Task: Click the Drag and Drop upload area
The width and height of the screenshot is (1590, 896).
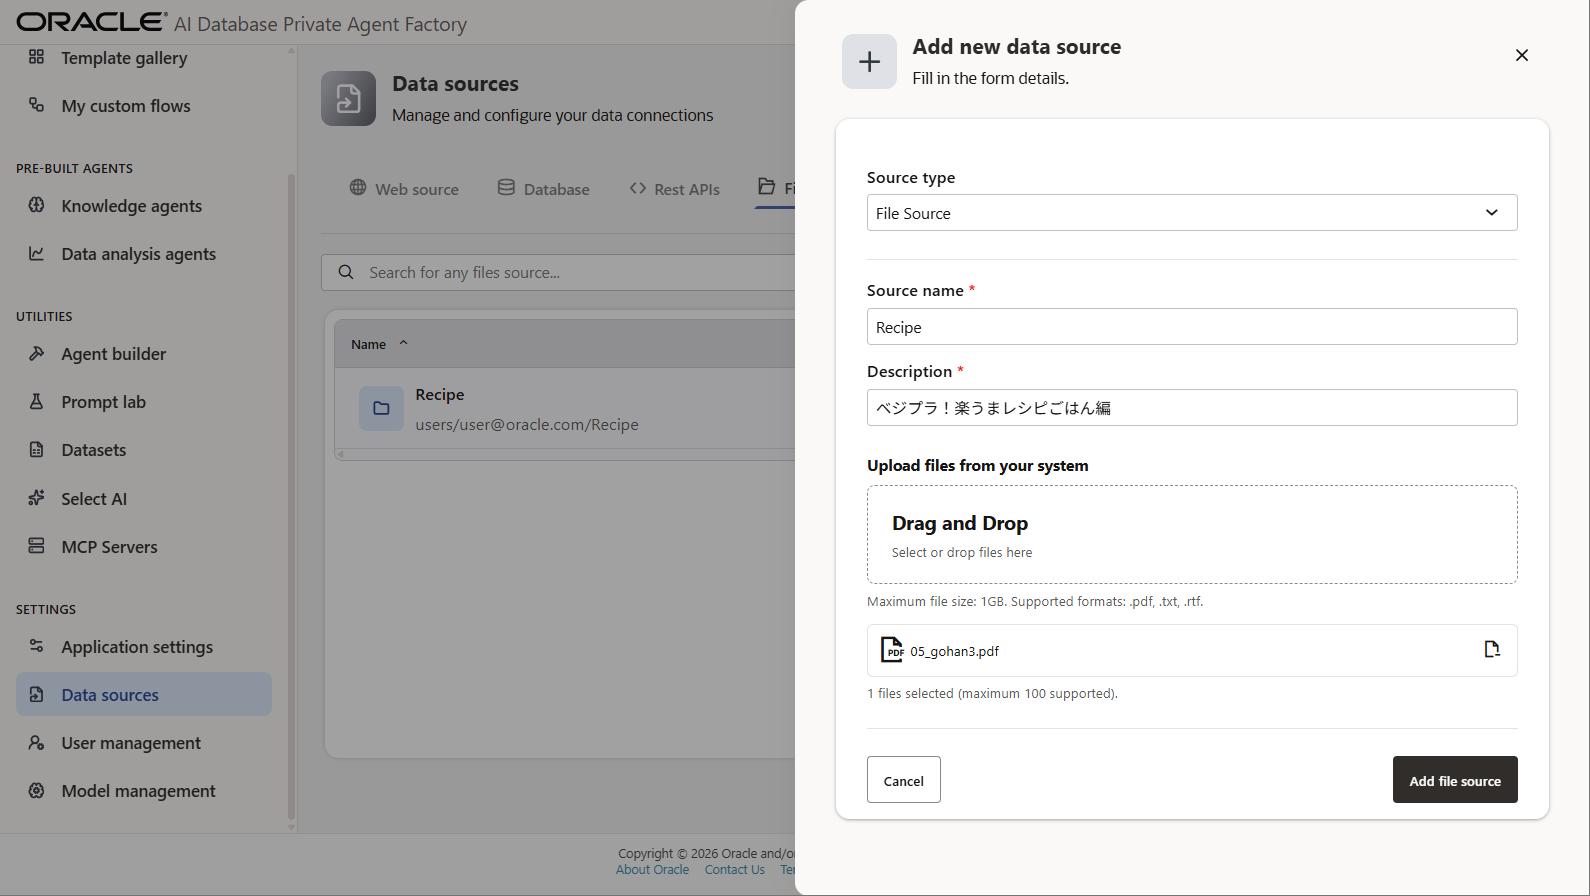Action: [1191, 535]
